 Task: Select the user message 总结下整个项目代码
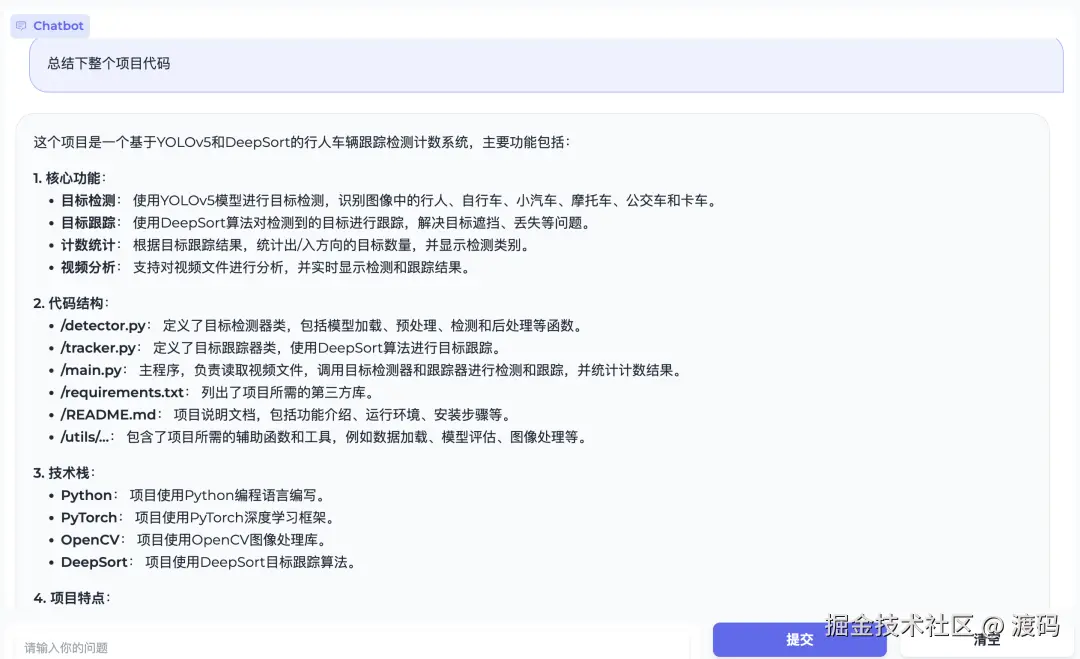(108, 63)
